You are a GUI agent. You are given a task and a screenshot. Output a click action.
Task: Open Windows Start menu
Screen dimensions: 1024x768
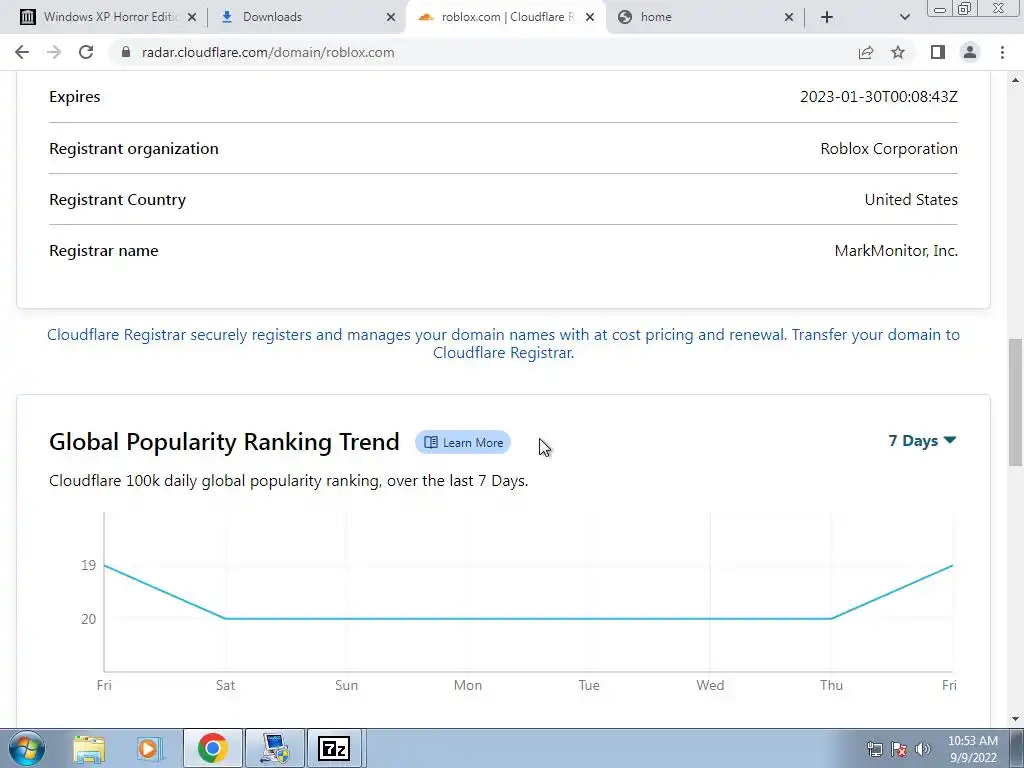[x=26, y=748]
